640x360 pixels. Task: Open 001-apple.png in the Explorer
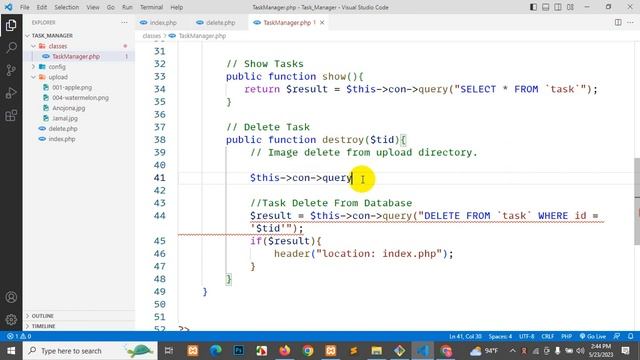pos(72,87)
